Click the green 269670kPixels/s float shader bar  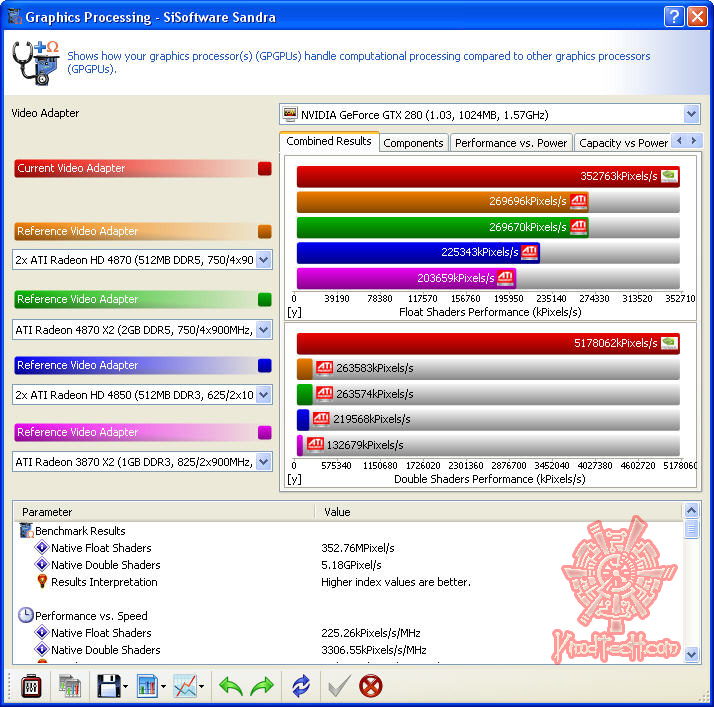coord(443,227)
